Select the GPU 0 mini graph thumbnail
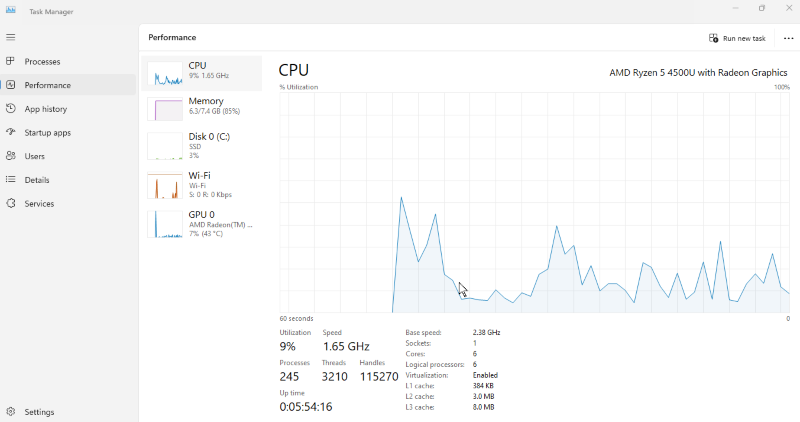This screenshot has height=422, width=800. (x=165, y=224)
